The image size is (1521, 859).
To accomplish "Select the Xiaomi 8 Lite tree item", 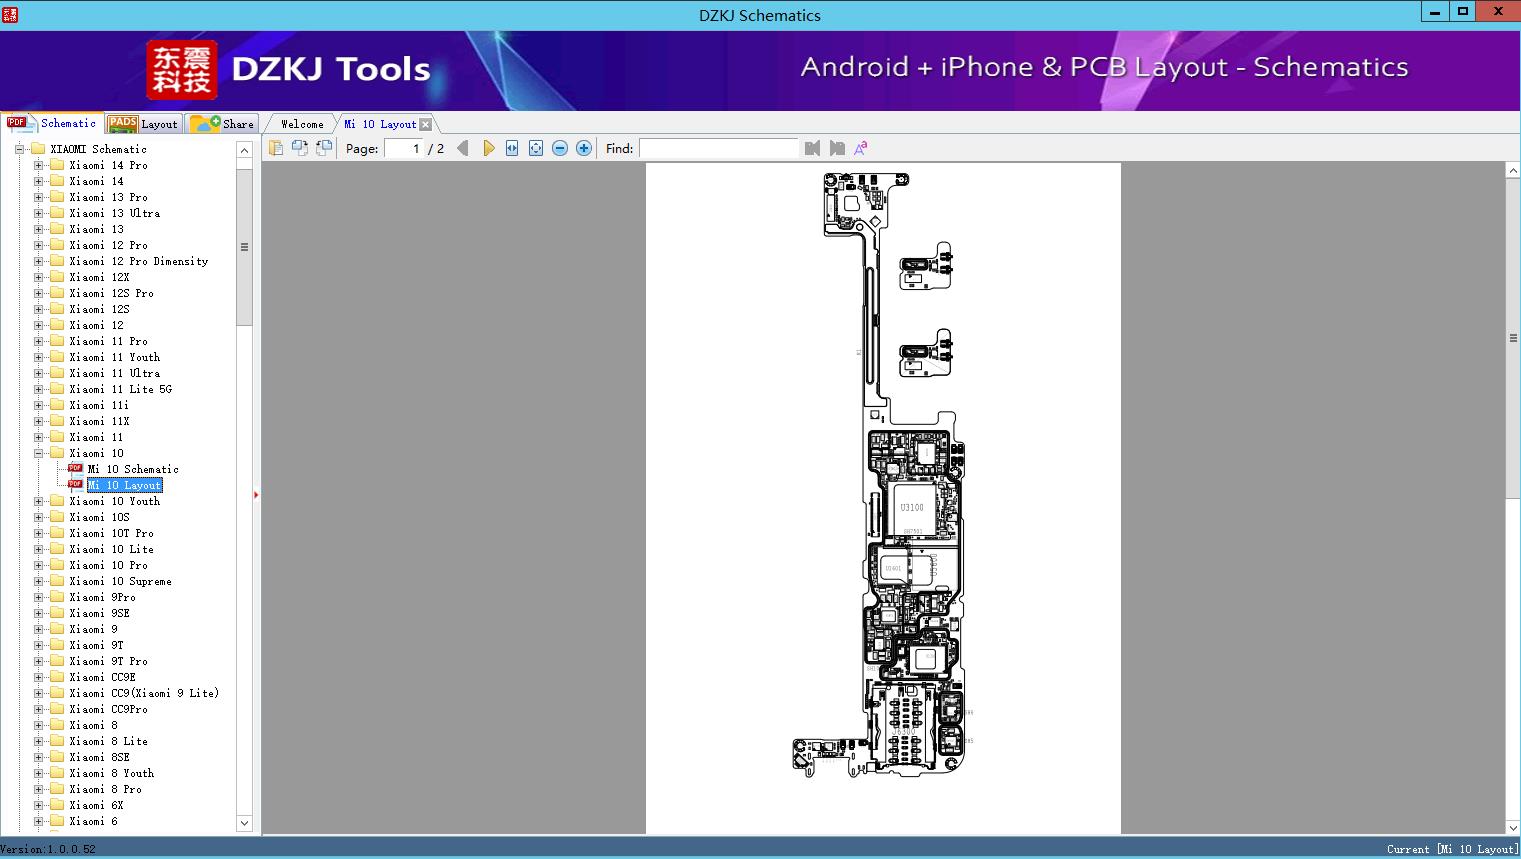I will pos(109,741).
